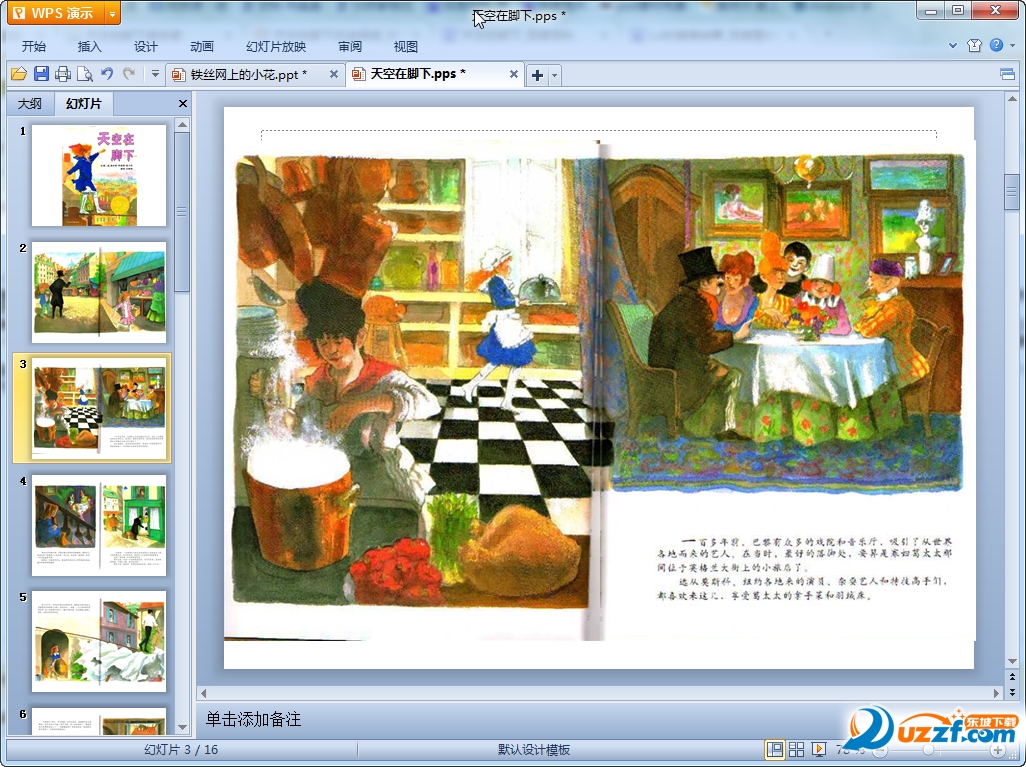The height and width of the screenshot is (767, 1026).
Task: Collapse the ribbon with chevron arrow
Action: click(953, 45)
